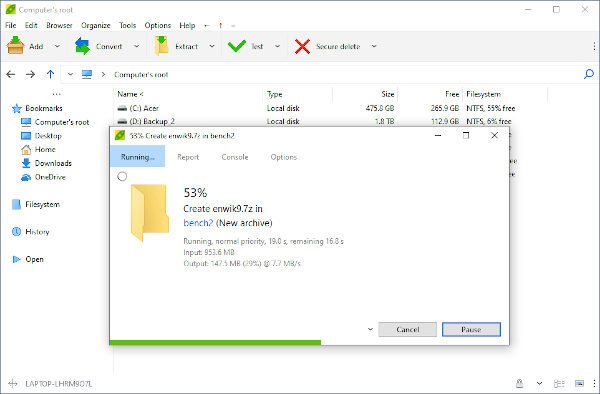The height and width of the screenshot is (394, 600).
Task: Click the search magnifier icon
Action: [589, 74]
